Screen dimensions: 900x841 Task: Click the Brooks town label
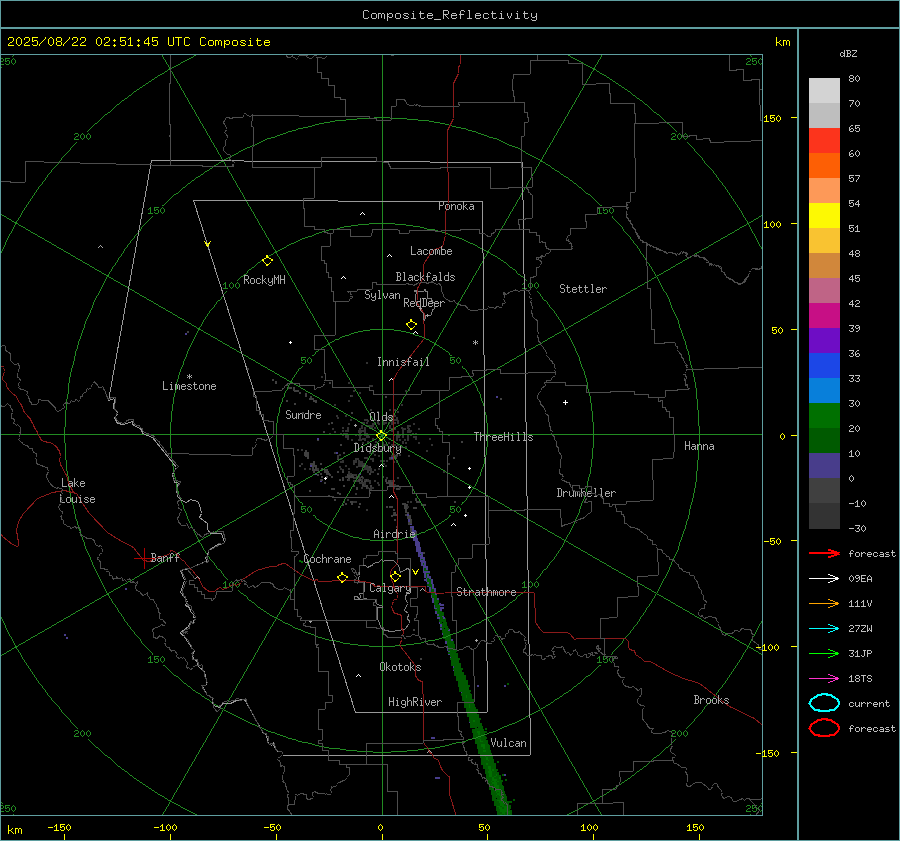click(x=711, y=700)
